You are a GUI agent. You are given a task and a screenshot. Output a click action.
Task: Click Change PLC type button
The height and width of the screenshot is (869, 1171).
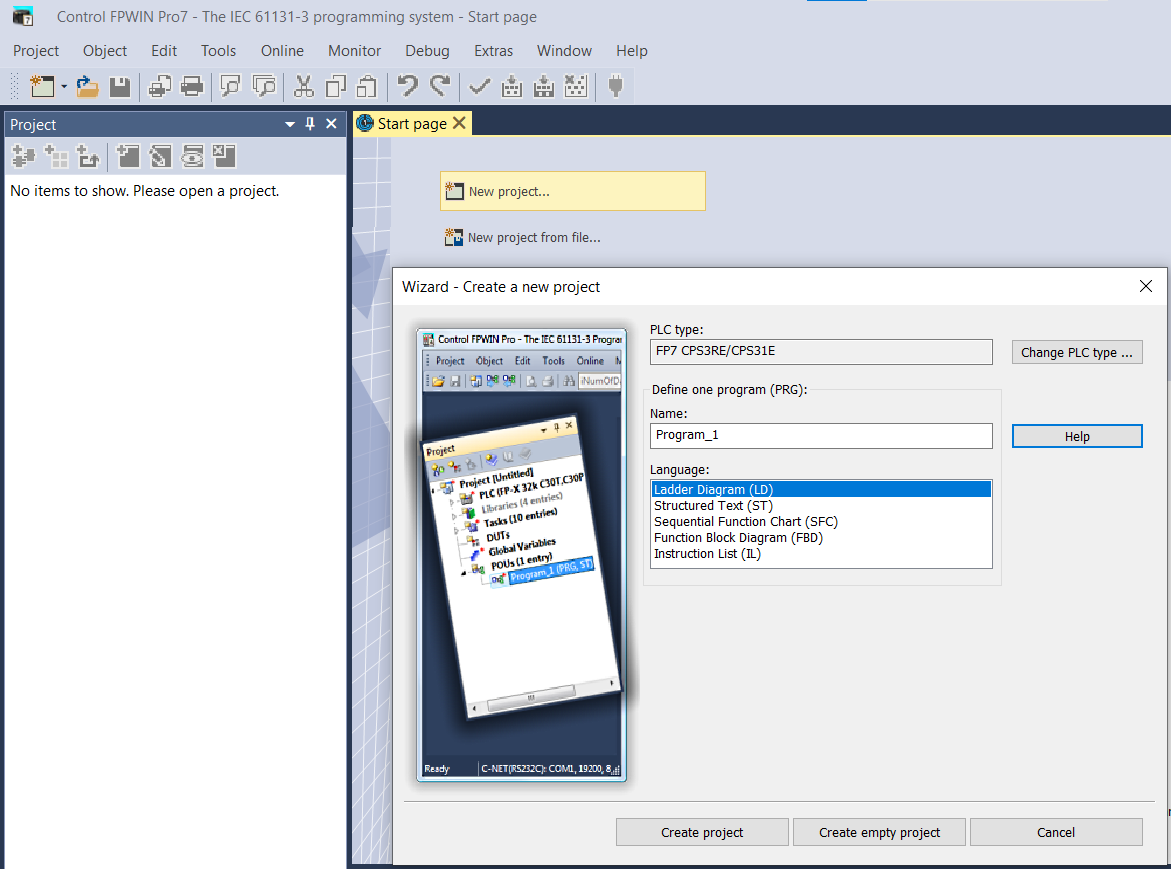[1077, 352]
